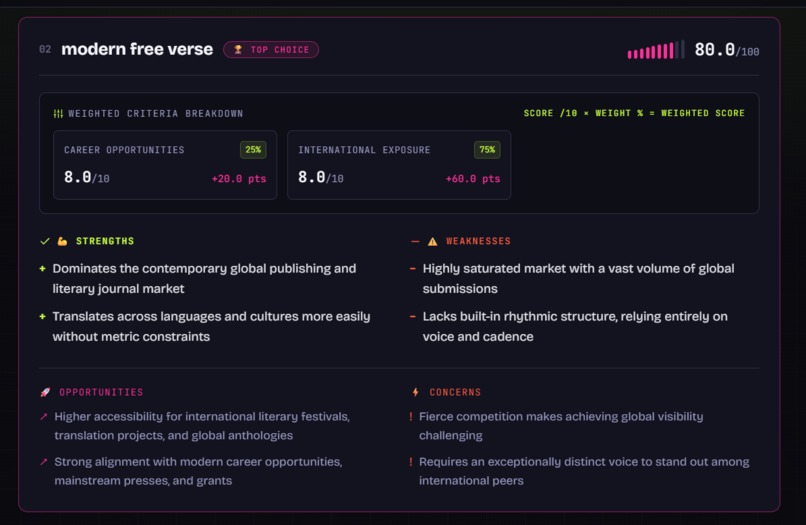This screenshot has height=525, width=806.
Task: Click the 75% weight badge
Action: [x=487, y=150]
